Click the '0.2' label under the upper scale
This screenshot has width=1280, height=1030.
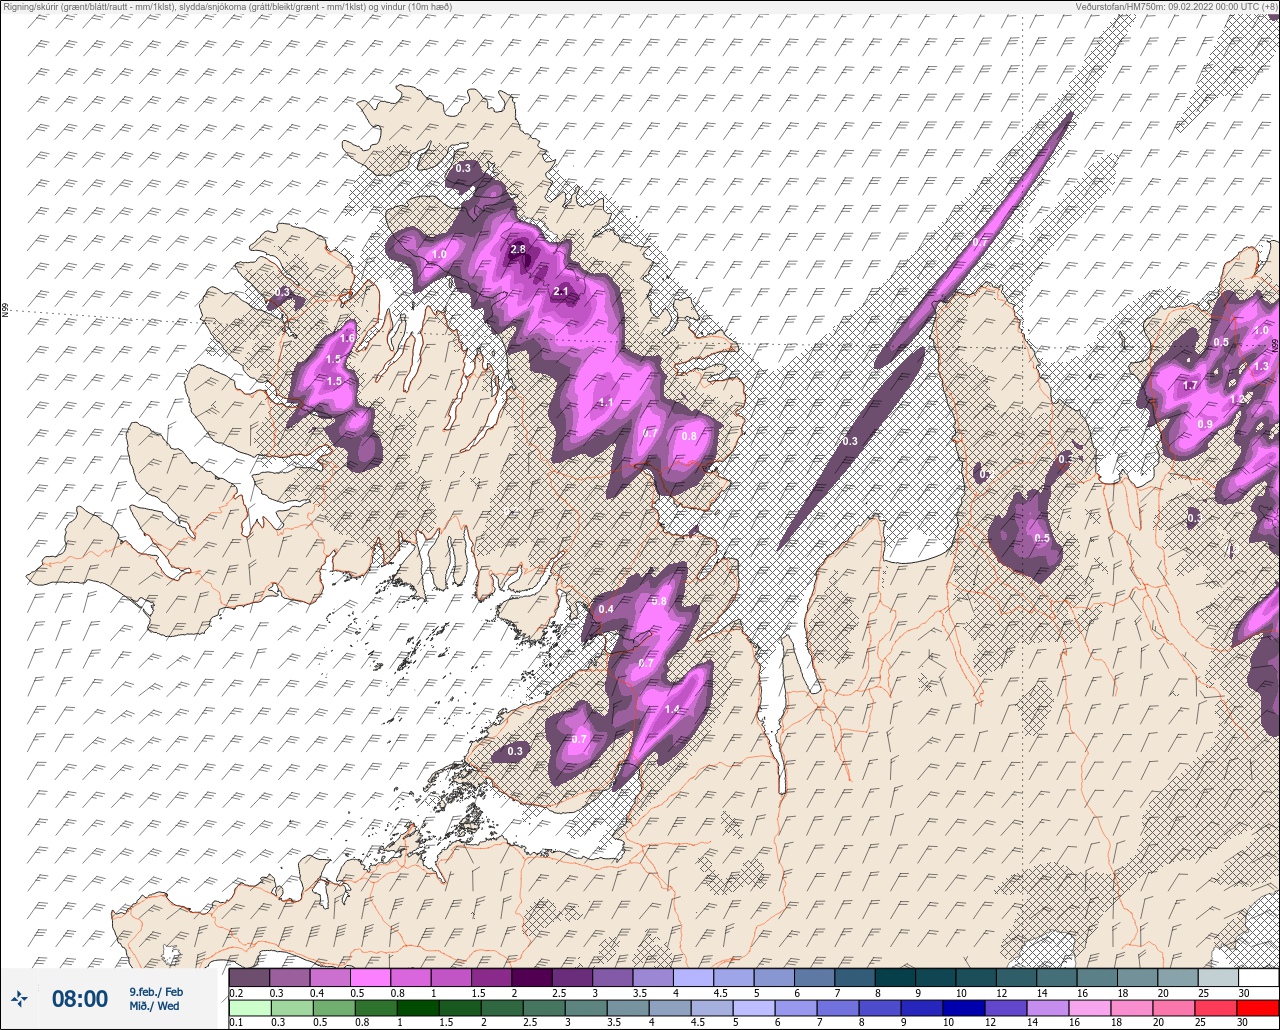coord(236,992)
